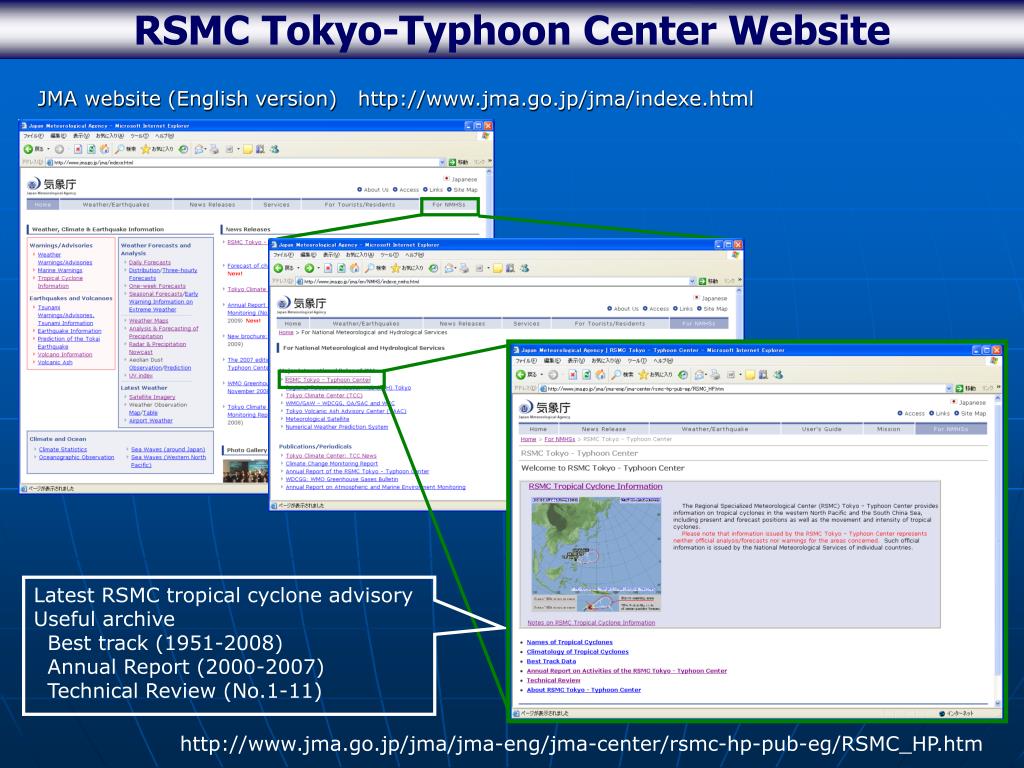Click History icon in RSMC Typhoon Center window
Image resolution: width=1024 pixels, height=768 pixels.
point(683,375)
